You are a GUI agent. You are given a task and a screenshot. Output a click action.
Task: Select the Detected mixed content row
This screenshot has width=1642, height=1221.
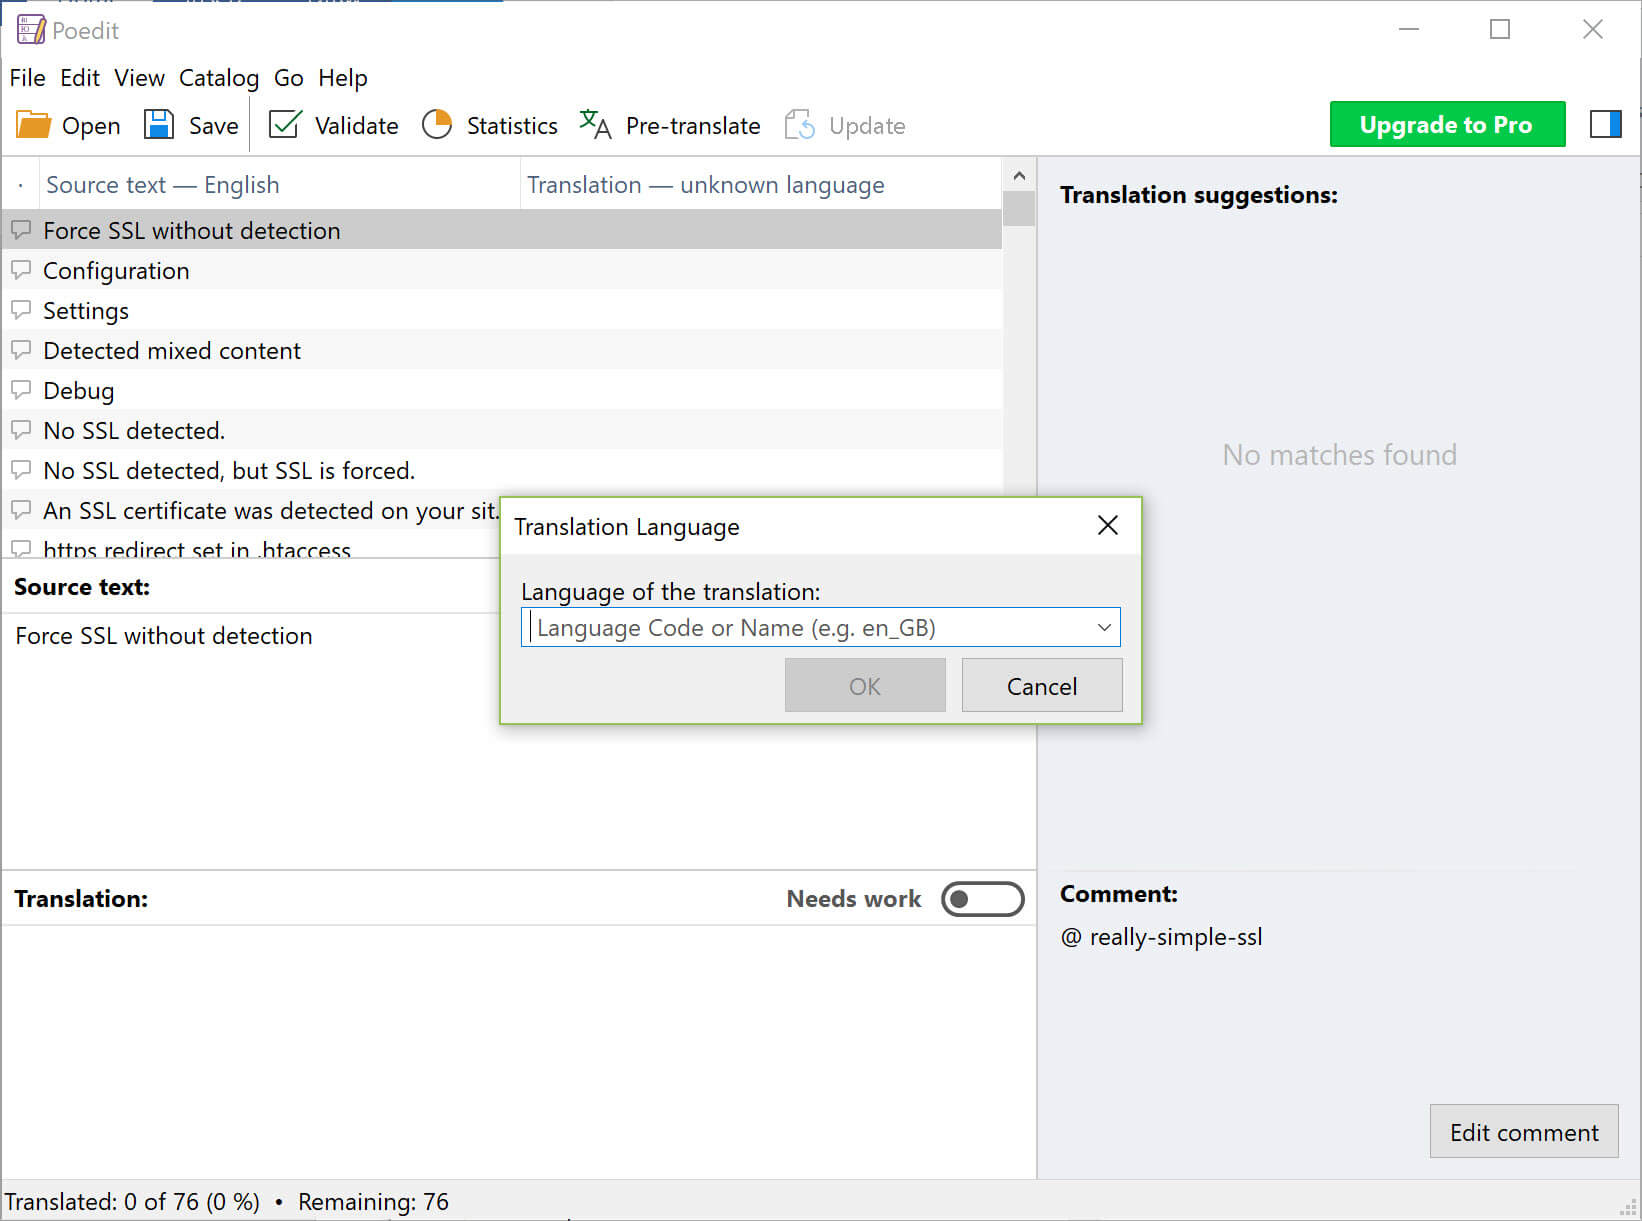pos(502,350)
